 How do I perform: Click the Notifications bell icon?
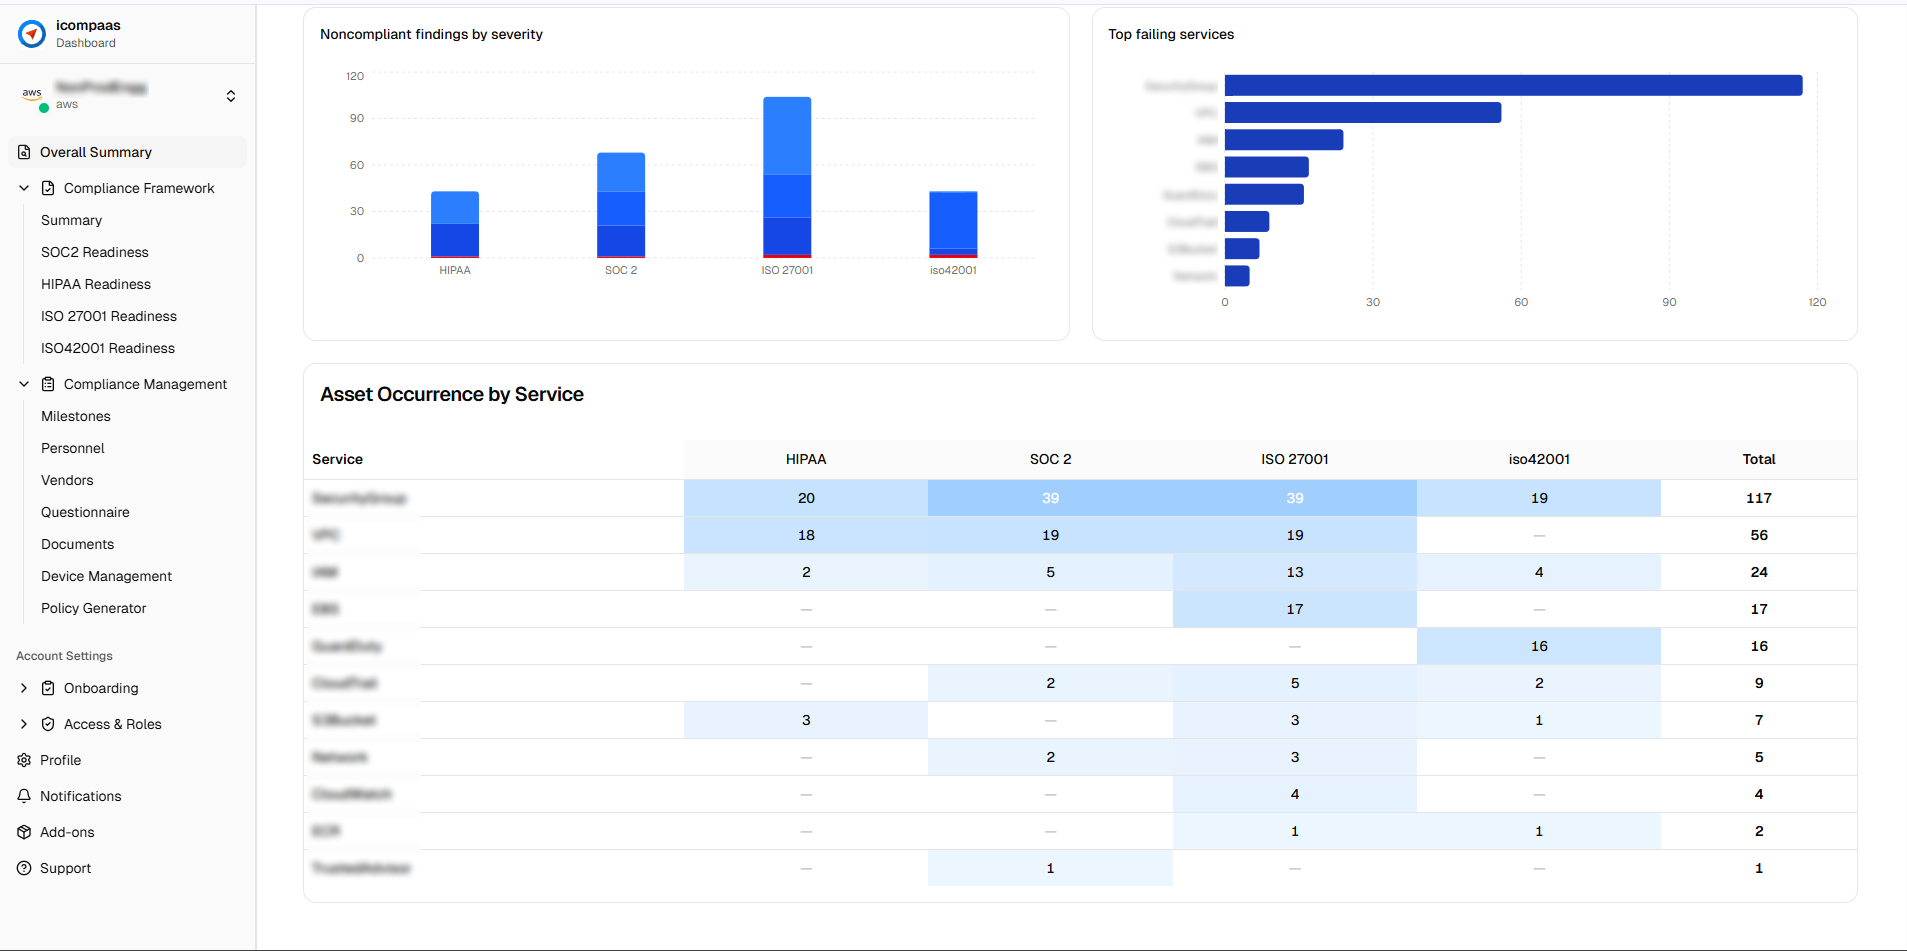click(x=24, y=796)
